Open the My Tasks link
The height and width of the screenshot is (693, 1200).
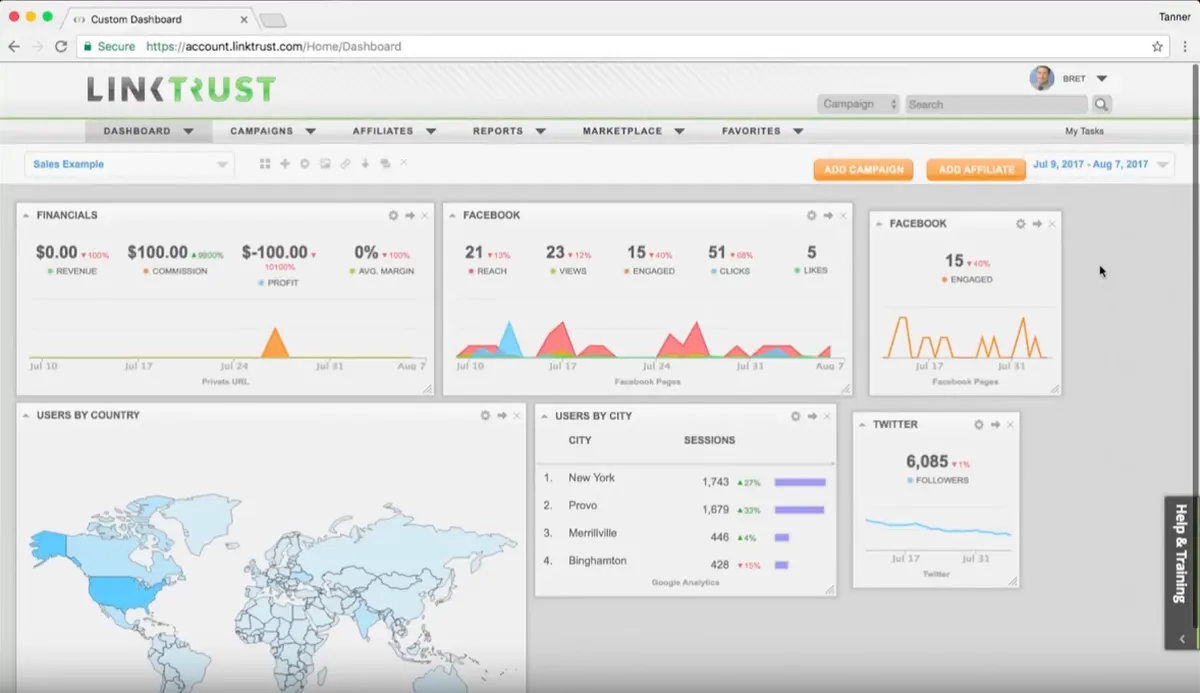tap(1084, 131)
